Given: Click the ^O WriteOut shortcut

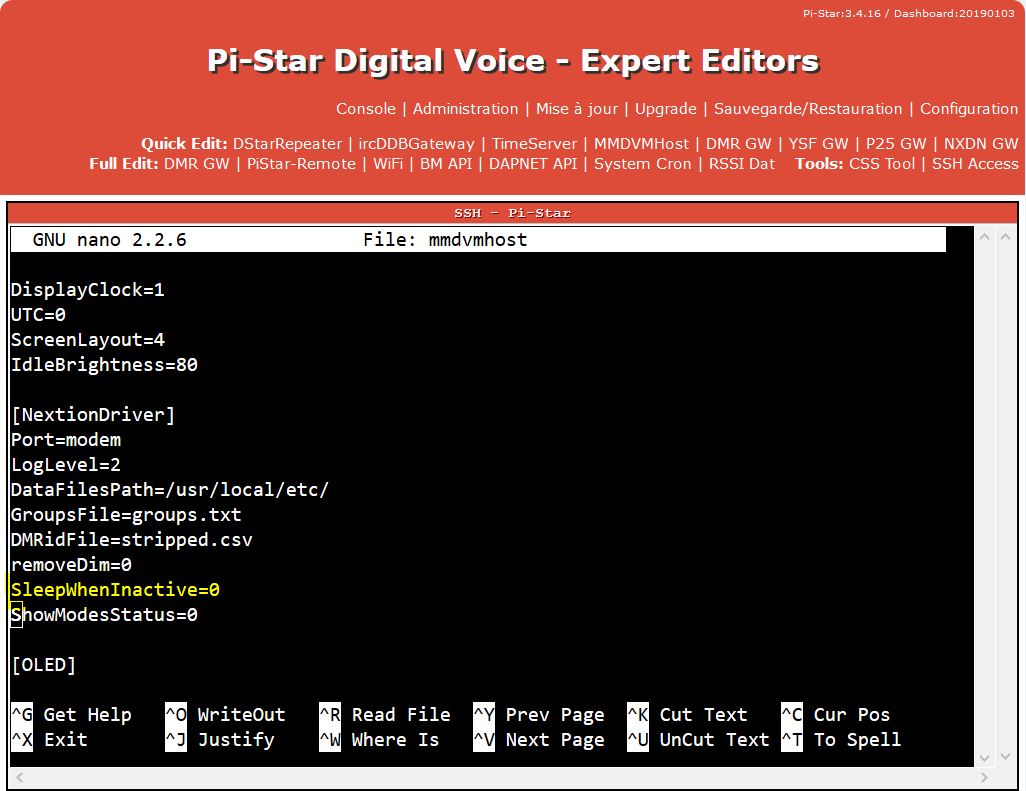Looking at the screenshot, I should point(225,714).
